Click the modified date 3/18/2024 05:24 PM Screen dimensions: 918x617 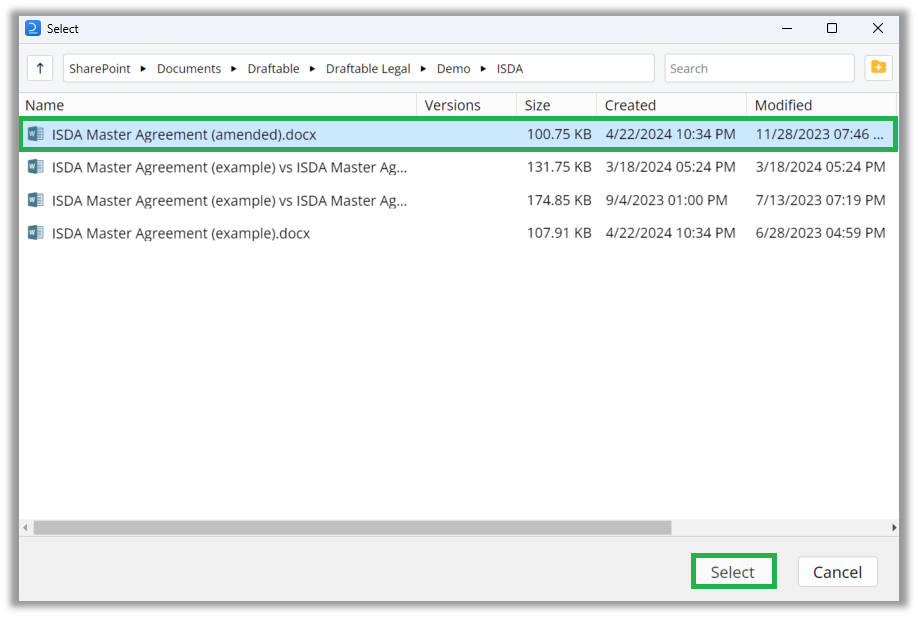[820, 167]
